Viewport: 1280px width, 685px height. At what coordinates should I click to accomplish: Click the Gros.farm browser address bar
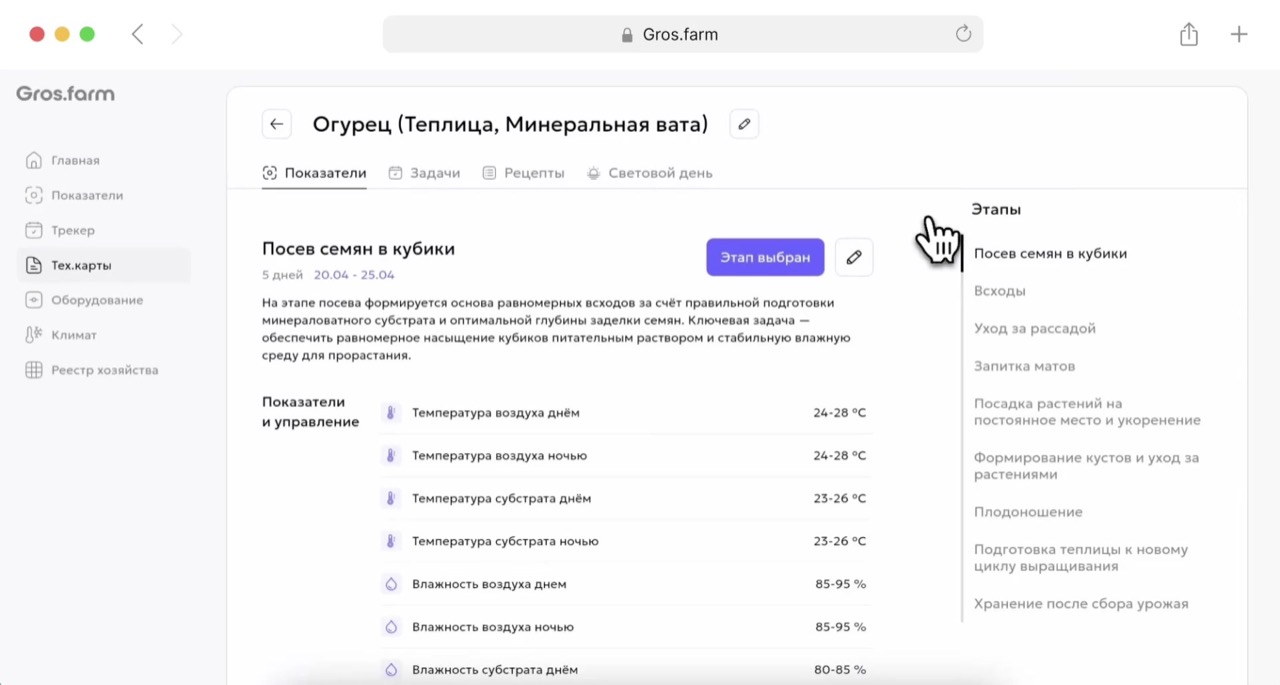point(683,34)
